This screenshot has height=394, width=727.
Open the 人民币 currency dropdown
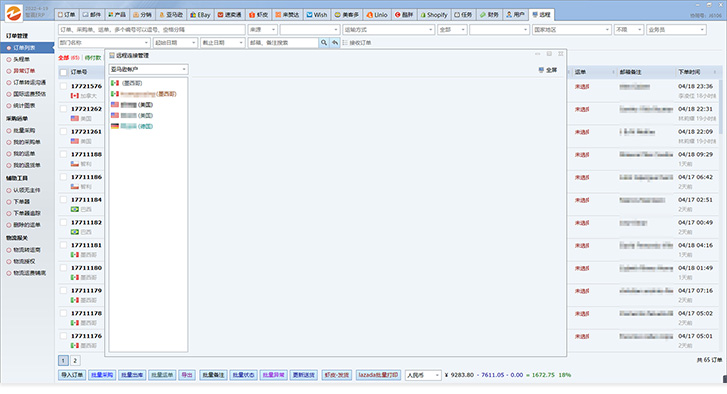(423, 375)
